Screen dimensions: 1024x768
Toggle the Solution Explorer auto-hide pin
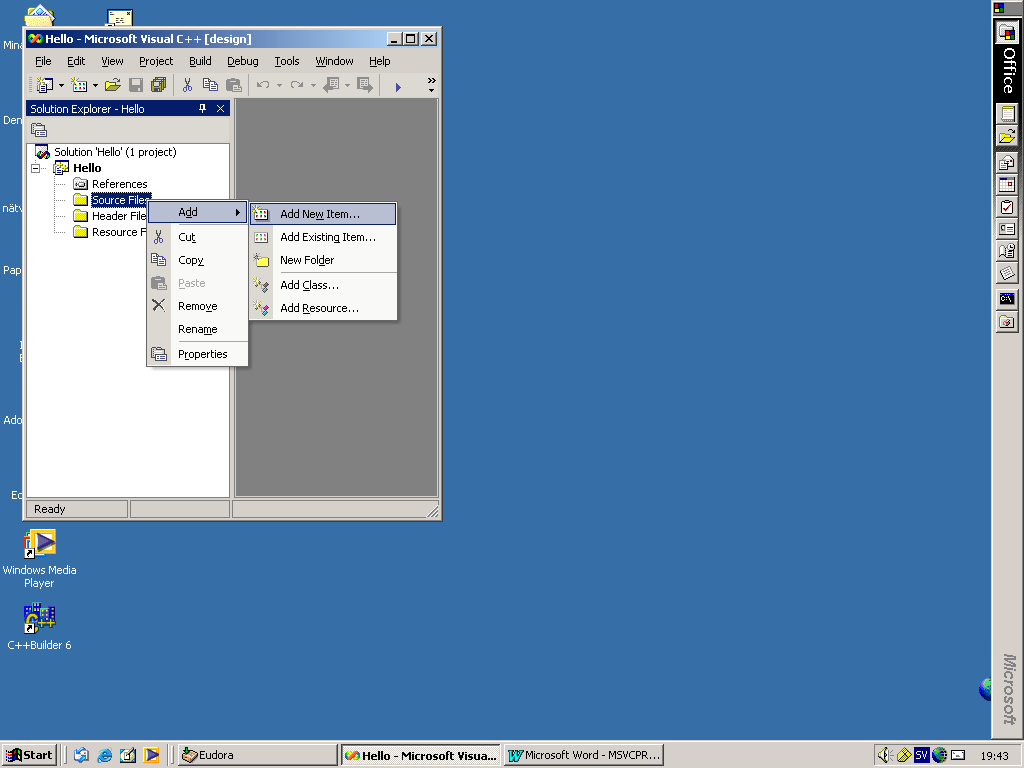(202, 108)
